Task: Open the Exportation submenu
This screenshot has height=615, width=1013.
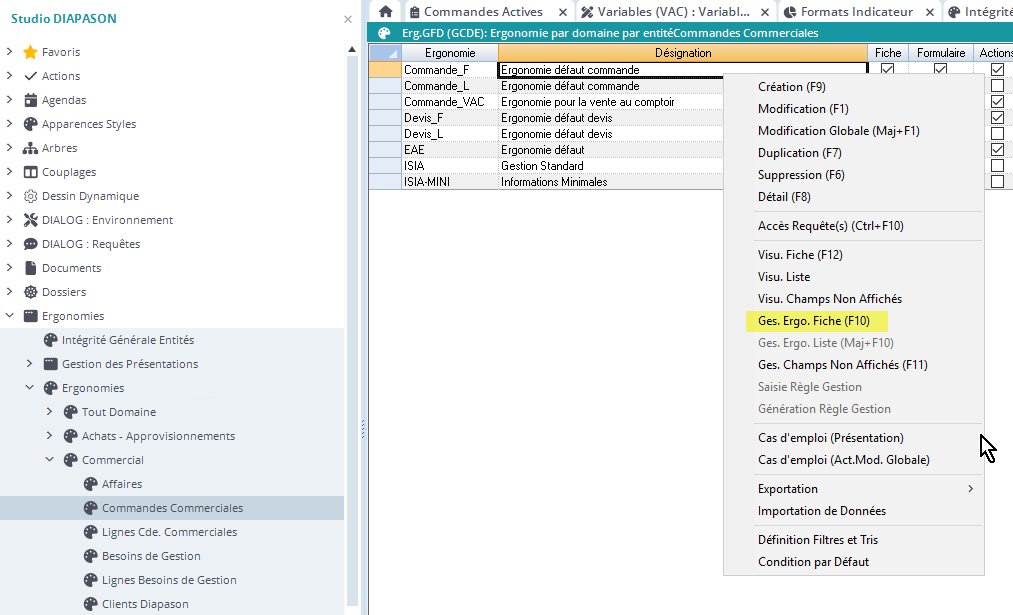Action: pos(865,489)
